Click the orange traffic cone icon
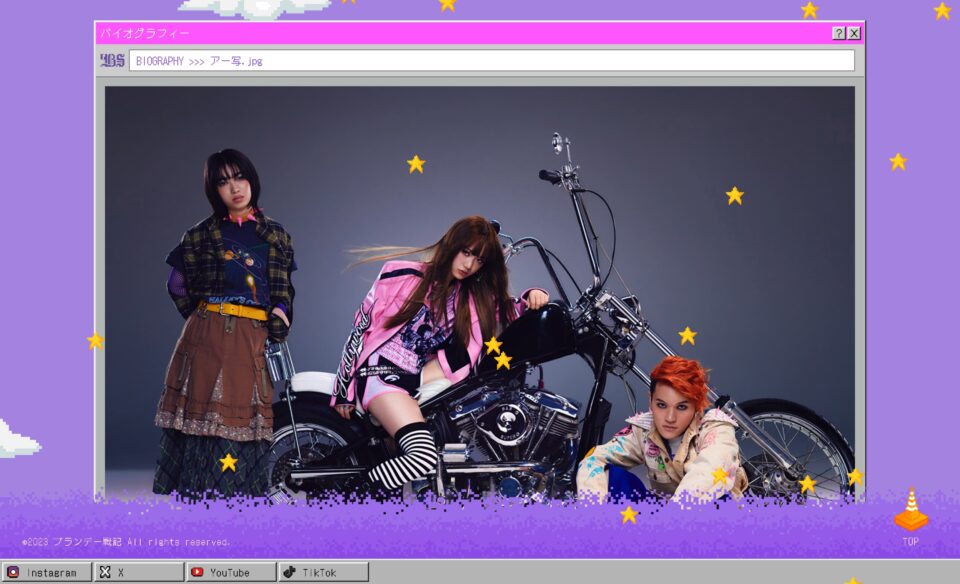 click(x=910, y=510)
